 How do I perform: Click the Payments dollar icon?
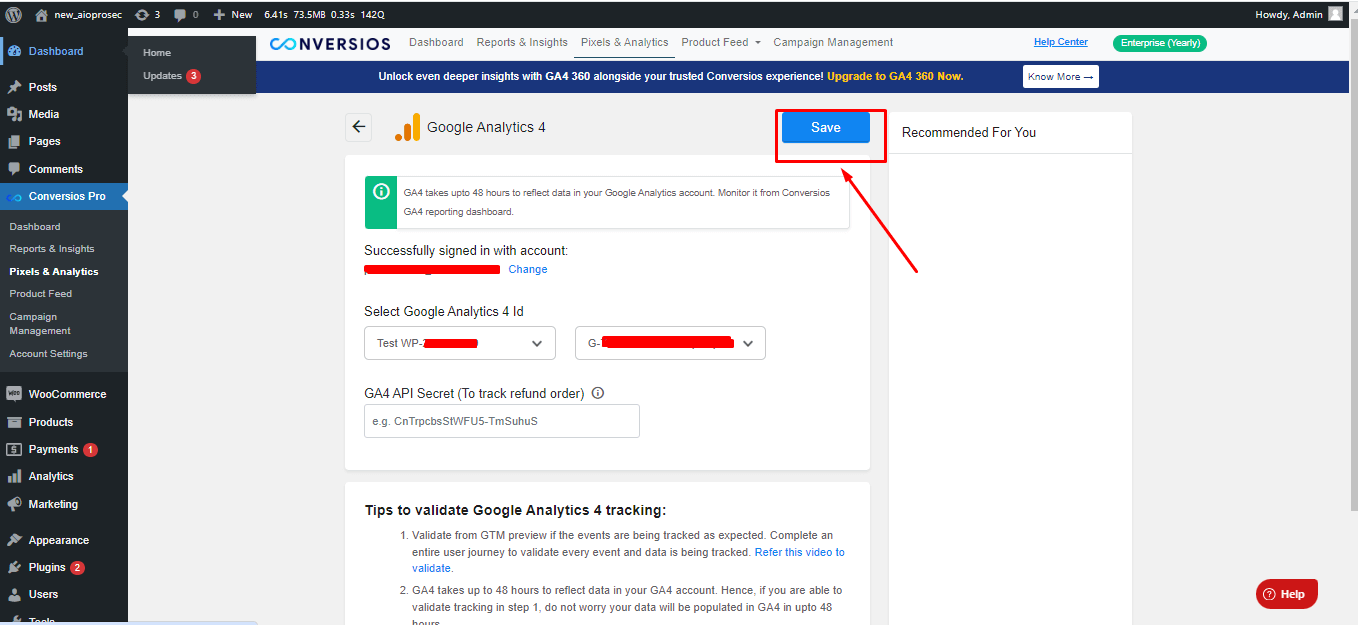[14, 449]
